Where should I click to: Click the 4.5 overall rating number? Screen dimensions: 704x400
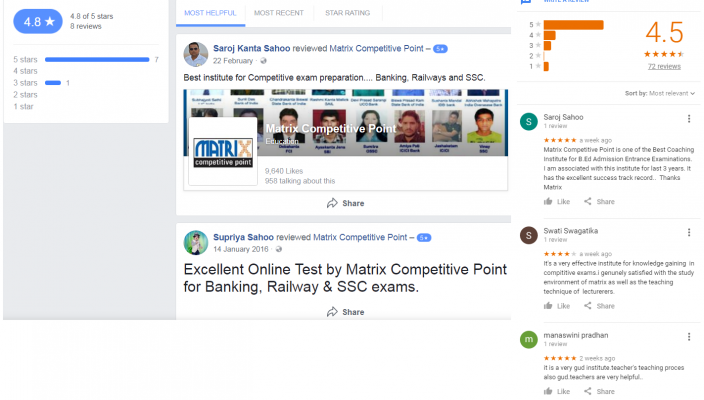pyautogui.click(x=664, y=32)
